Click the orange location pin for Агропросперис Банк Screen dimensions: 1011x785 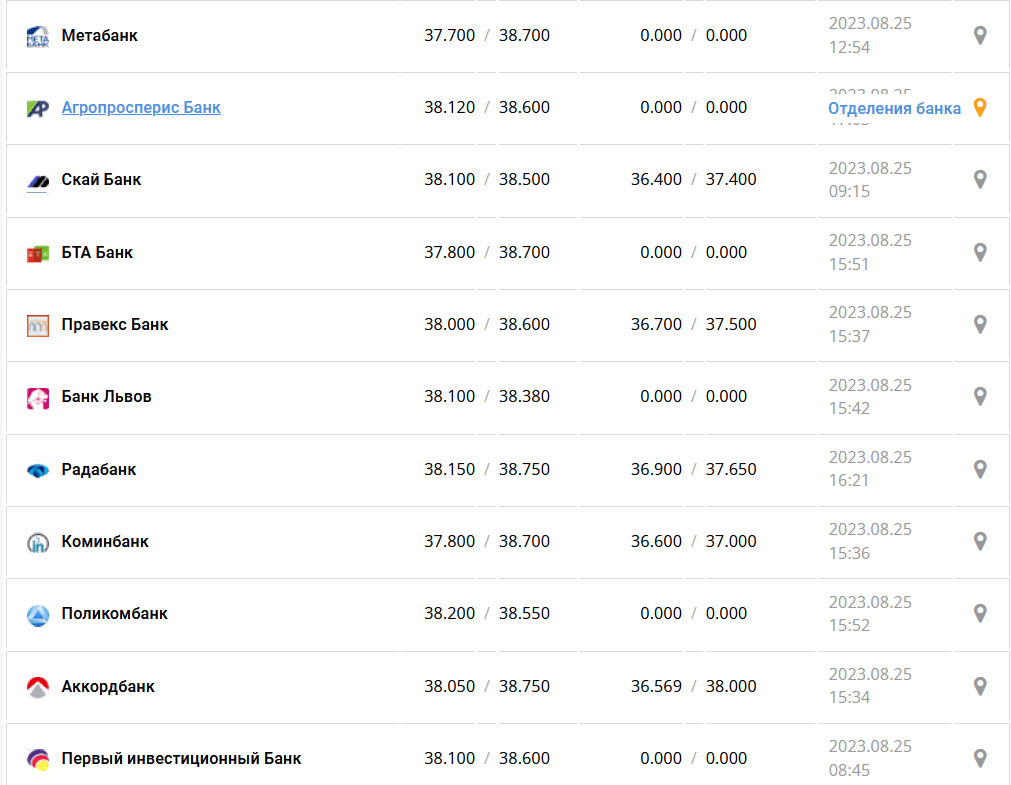coord(980,108)
